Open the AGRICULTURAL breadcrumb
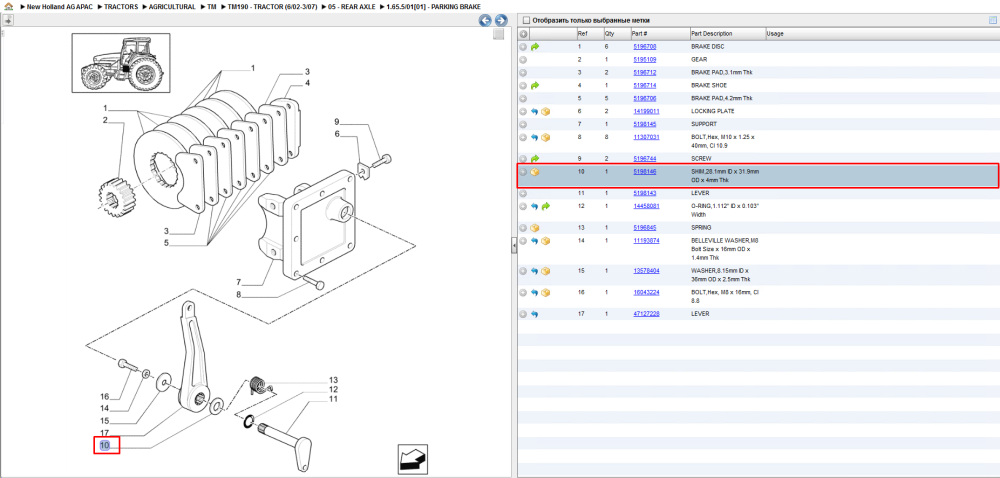Screen dimensions: 1000x478 172,6
